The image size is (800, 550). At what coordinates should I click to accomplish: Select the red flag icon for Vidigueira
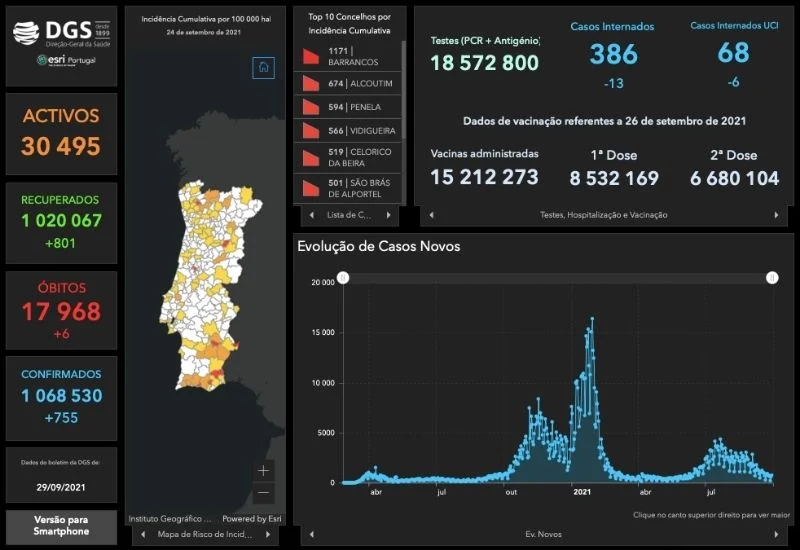pyautogui.click(x=310, y=131)
